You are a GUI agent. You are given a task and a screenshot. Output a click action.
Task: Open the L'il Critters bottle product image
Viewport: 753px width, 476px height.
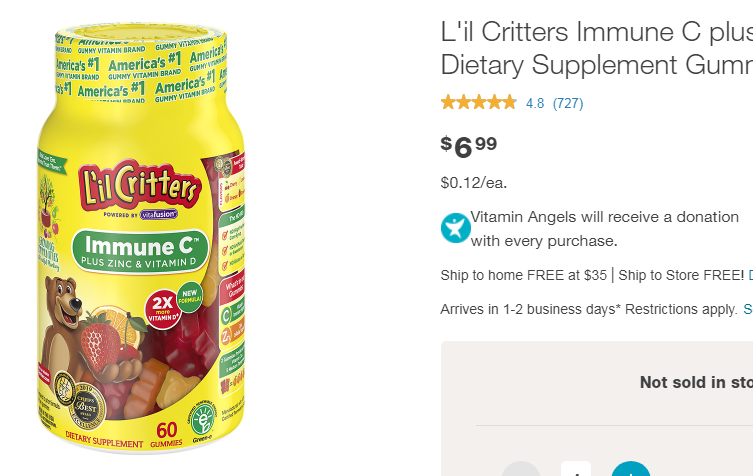click(x=141, y=237)
